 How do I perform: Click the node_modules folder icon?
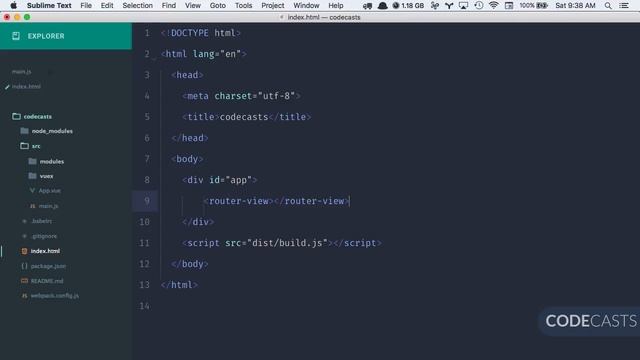click(x=24, y=131)
